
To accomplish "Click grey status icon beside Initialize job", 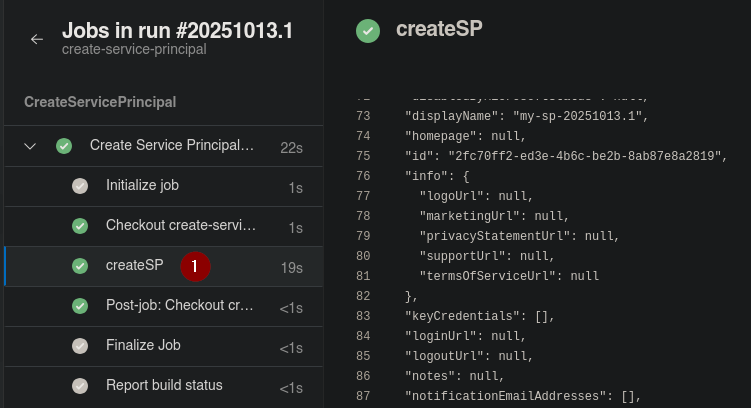I will pos(80,186).
